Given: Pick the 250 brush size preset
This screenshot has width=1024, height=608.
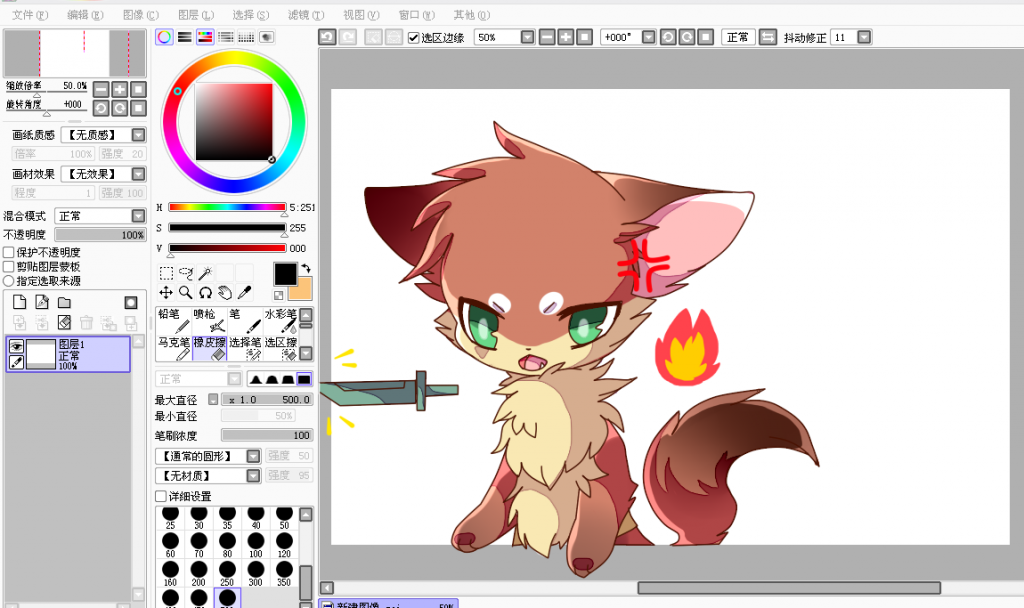Looking at the screenshot, I should [x=227, y=573].
